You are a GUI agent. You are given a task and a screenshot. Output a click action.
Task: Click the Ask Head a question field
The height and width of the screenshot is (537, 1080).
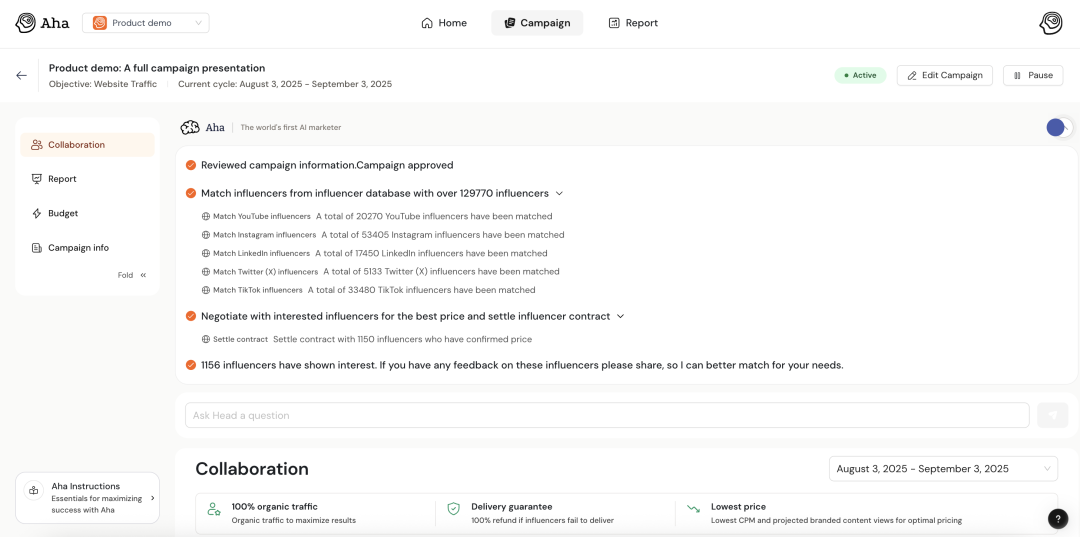click(606, 415)
